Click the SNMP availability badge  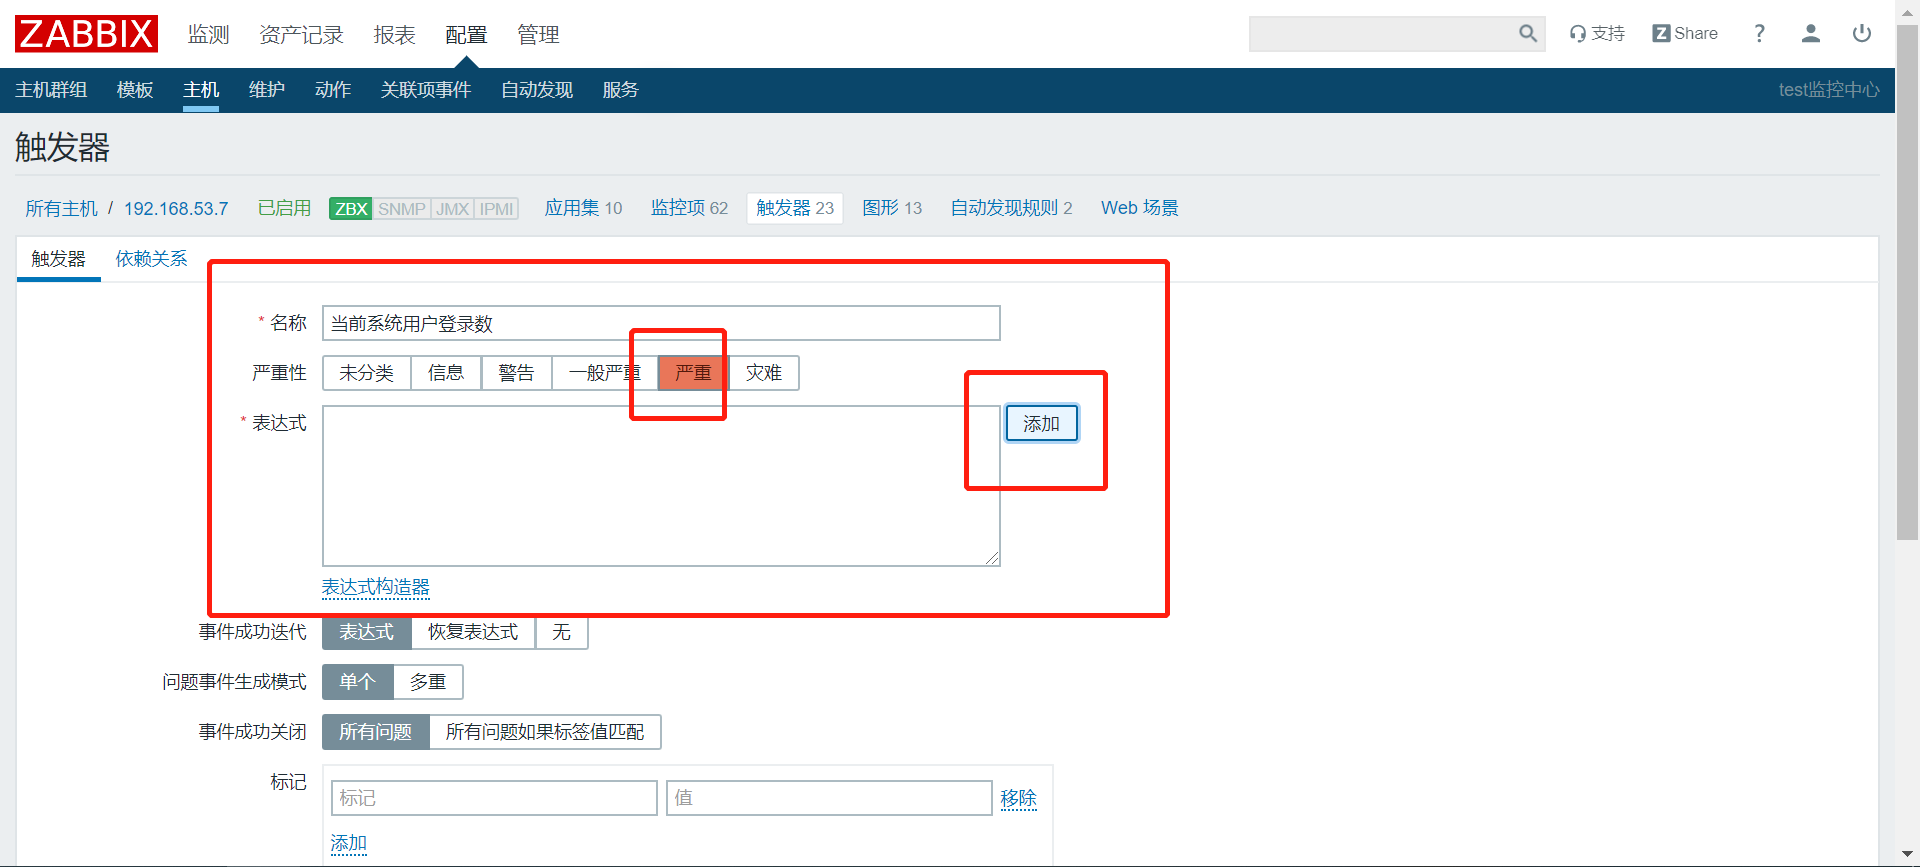coord(401,208)
